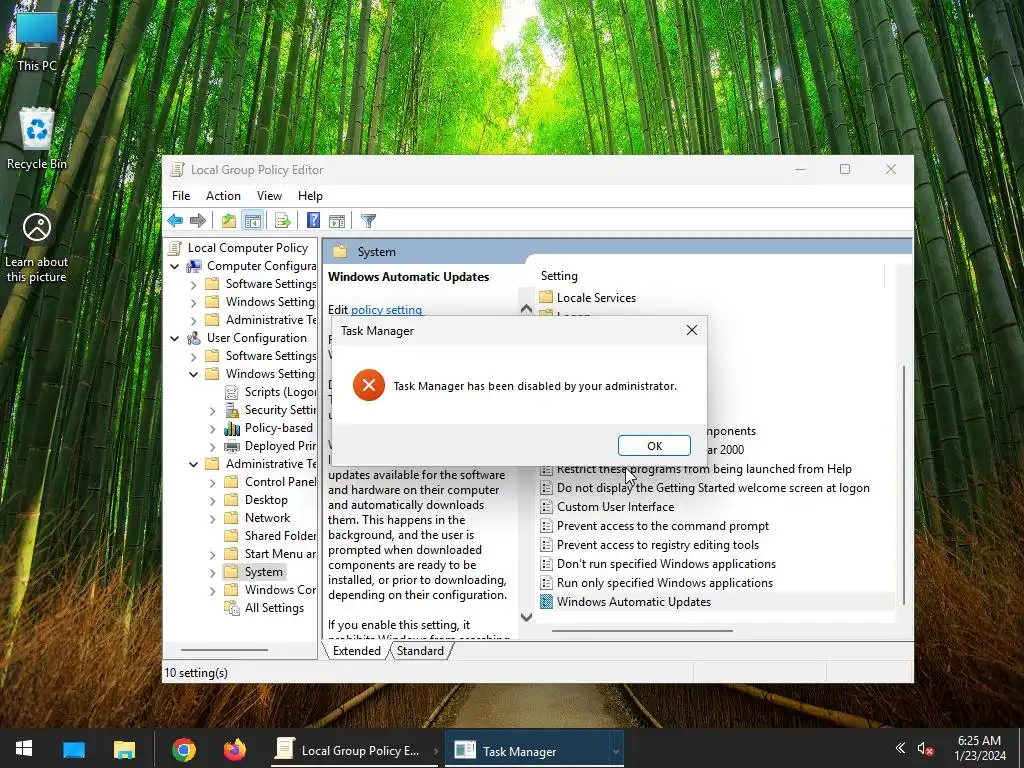Open File Explorer from the taskbar
This screenshot has height=768, width=1024.
(124, 750)
